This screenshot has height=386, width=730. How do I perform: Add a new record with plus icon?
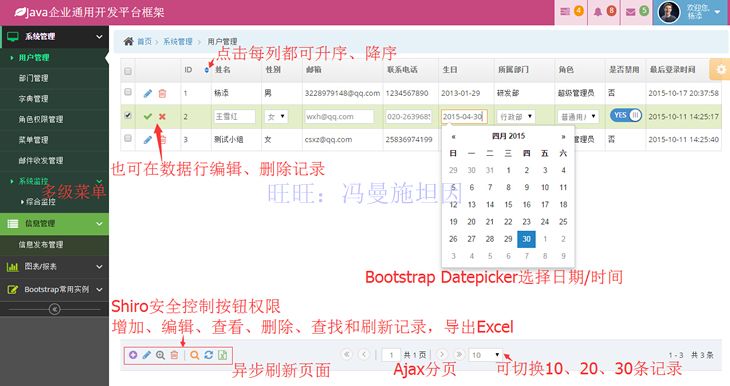pos(133,355)
